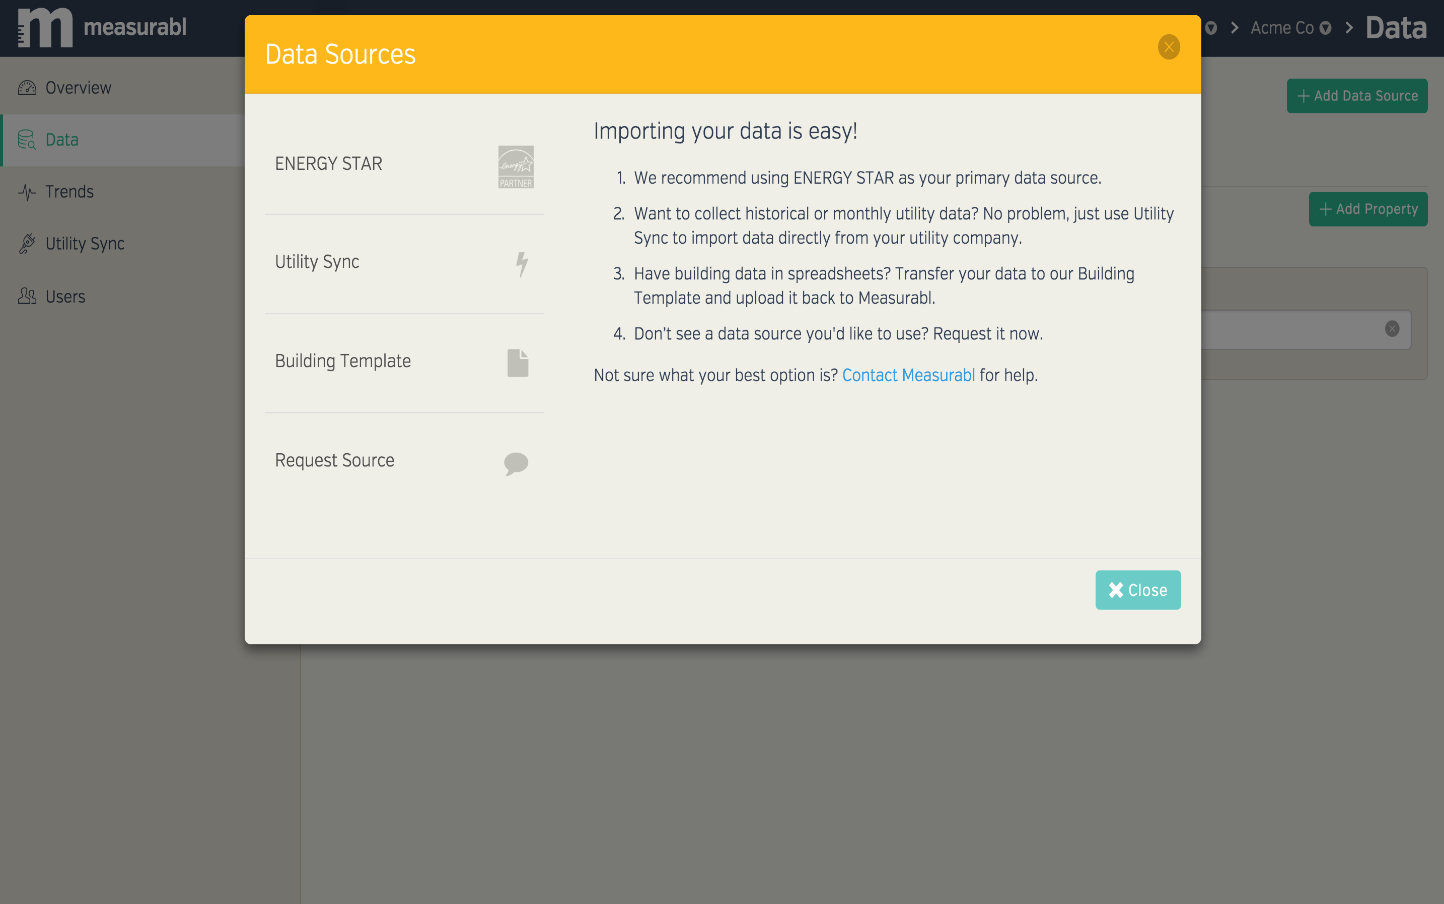The width and height of the screenshot is (1444, 904).
Task: Click the Measurabl logo icon
Action: point(45,27)
